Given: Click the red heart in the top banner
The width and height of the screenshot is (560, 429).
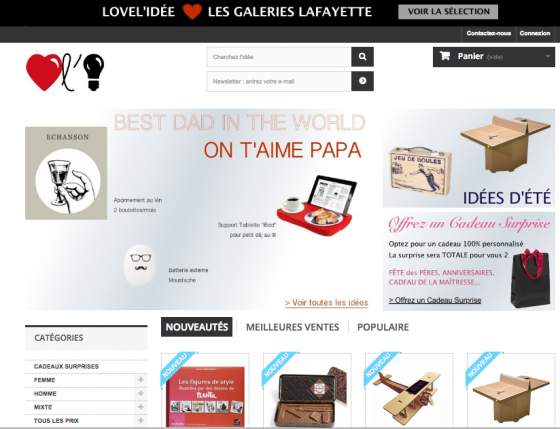Looking at the screenshot, I should click(192, 12).
